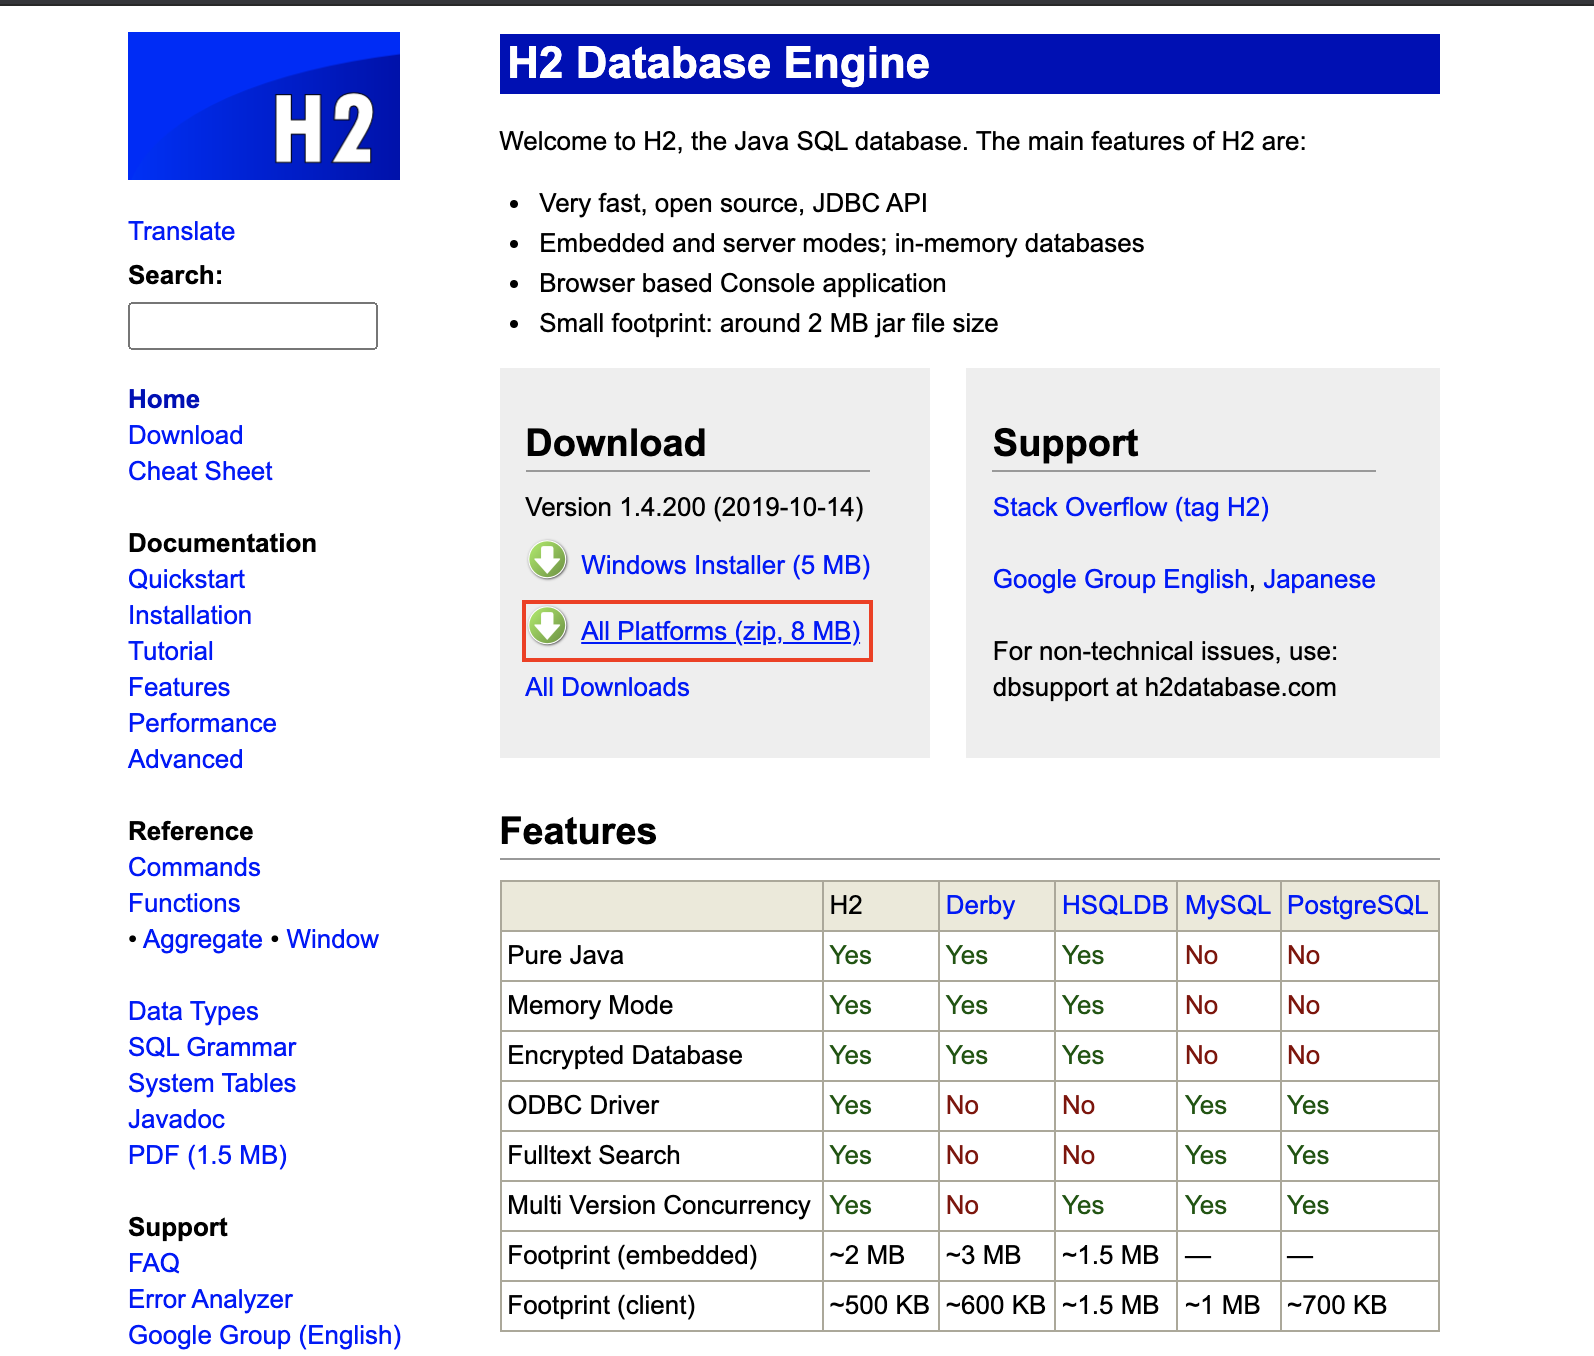Viewport: 1594px width, 1356px height.
Task: Open the Window functions link
Action: [x=332, y=939]
